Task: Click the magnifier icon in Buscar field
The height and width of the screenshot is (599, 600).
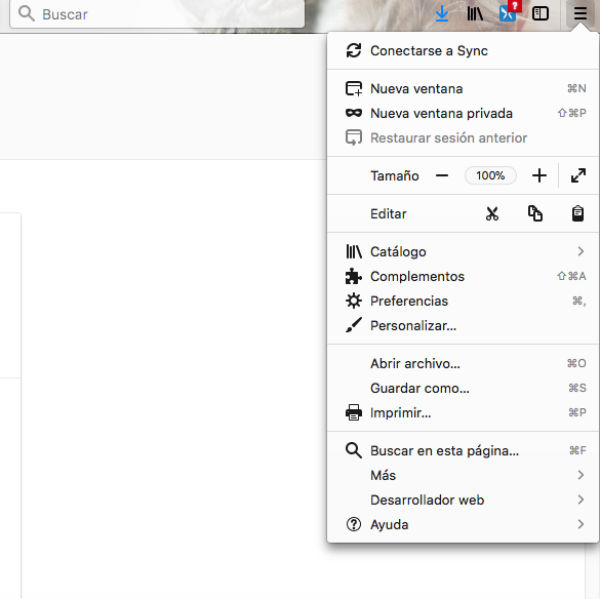Action: [26, 14]
